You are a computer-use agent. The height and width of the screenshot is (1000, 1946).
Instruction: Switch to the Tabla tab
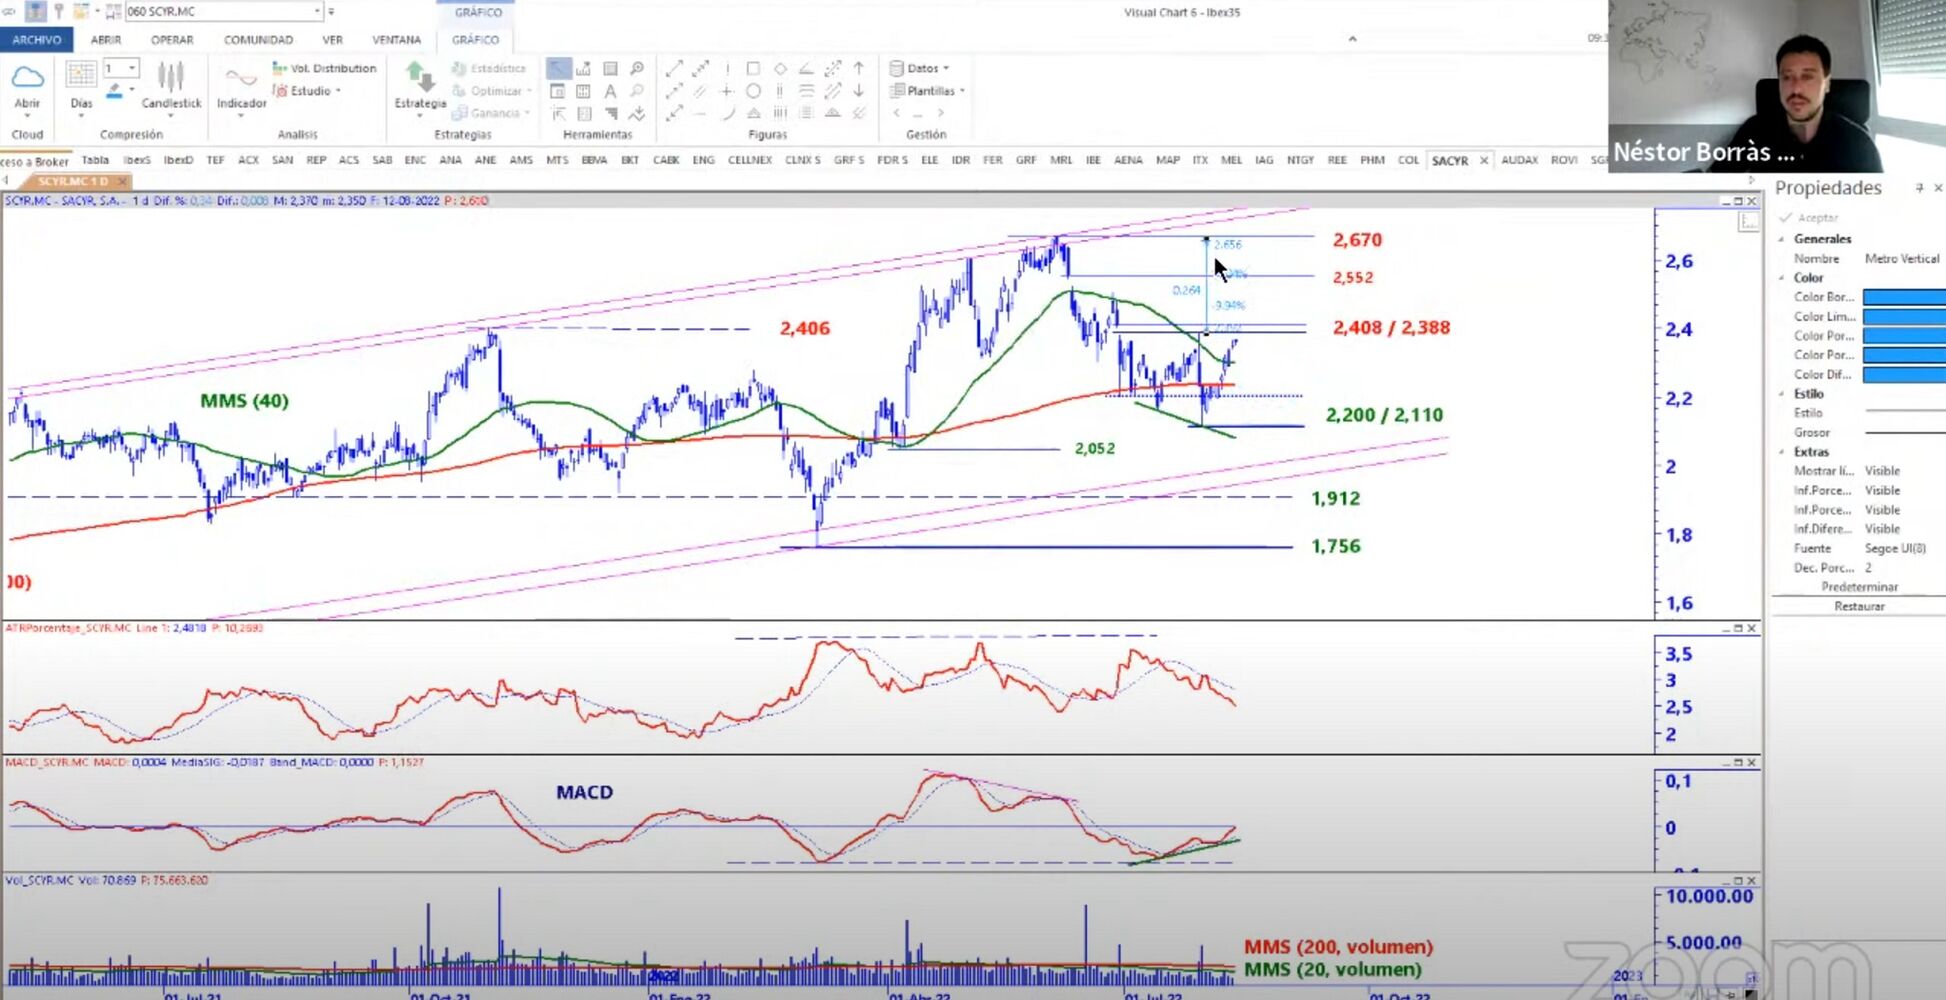pos(95,160)
